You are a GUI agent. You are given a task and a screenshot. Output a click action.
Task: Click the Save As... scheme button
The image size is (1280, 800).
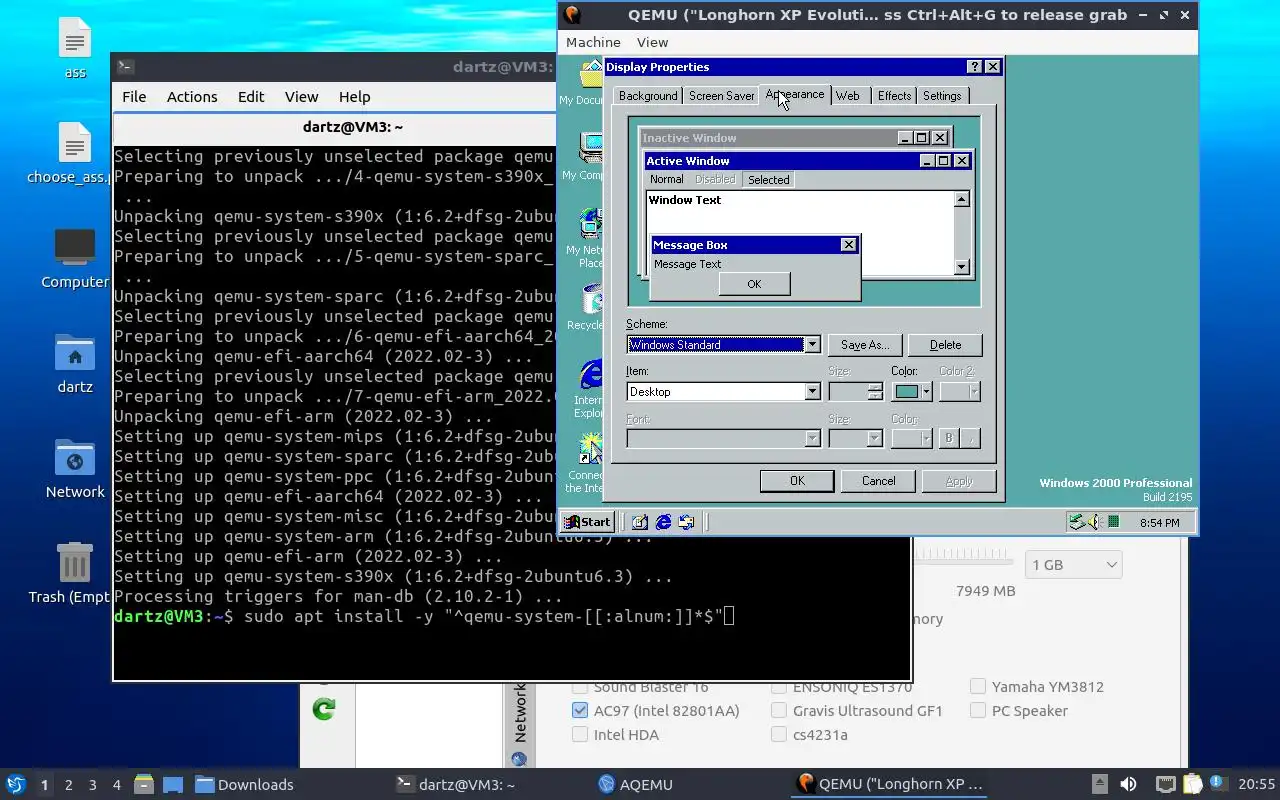865,345
